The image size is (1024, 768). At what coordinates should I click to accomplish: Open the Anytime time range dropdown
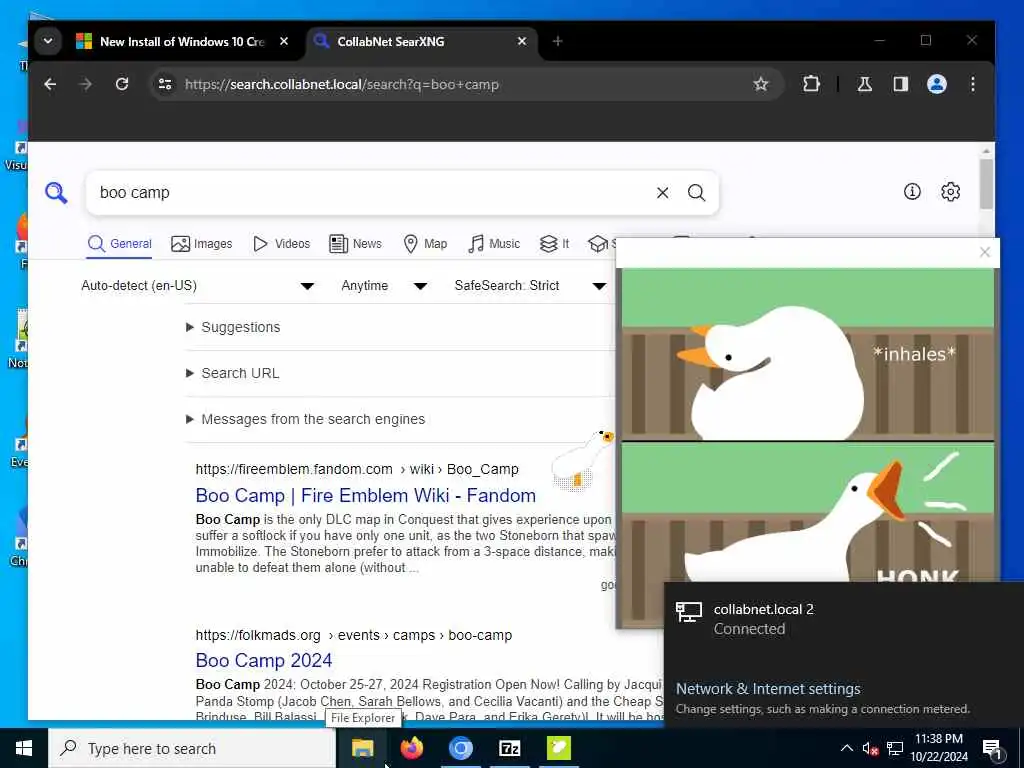[x=384, y=285]
